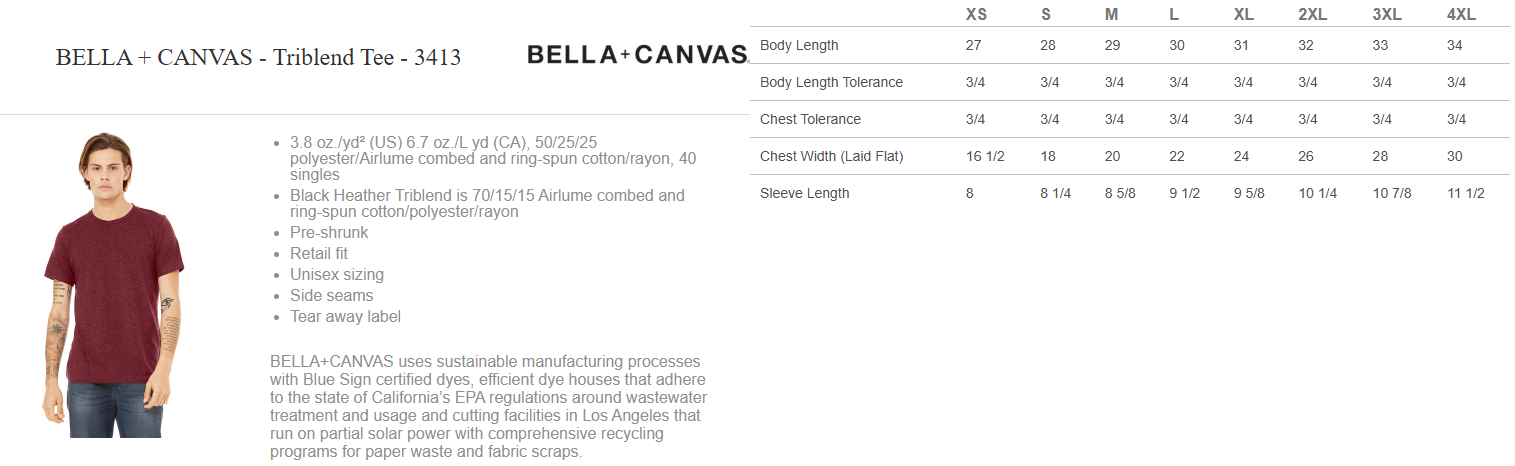Click the Chest Tolerance row label

(810, 119)
